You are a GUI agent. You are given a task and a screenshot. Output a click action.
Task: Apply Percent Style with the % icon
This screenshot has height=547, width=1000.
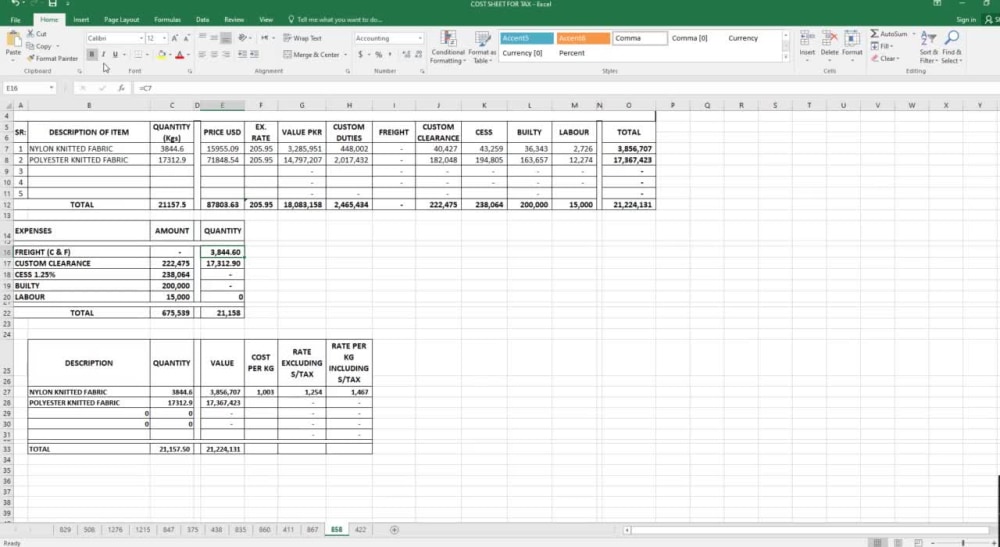point(378,55)
